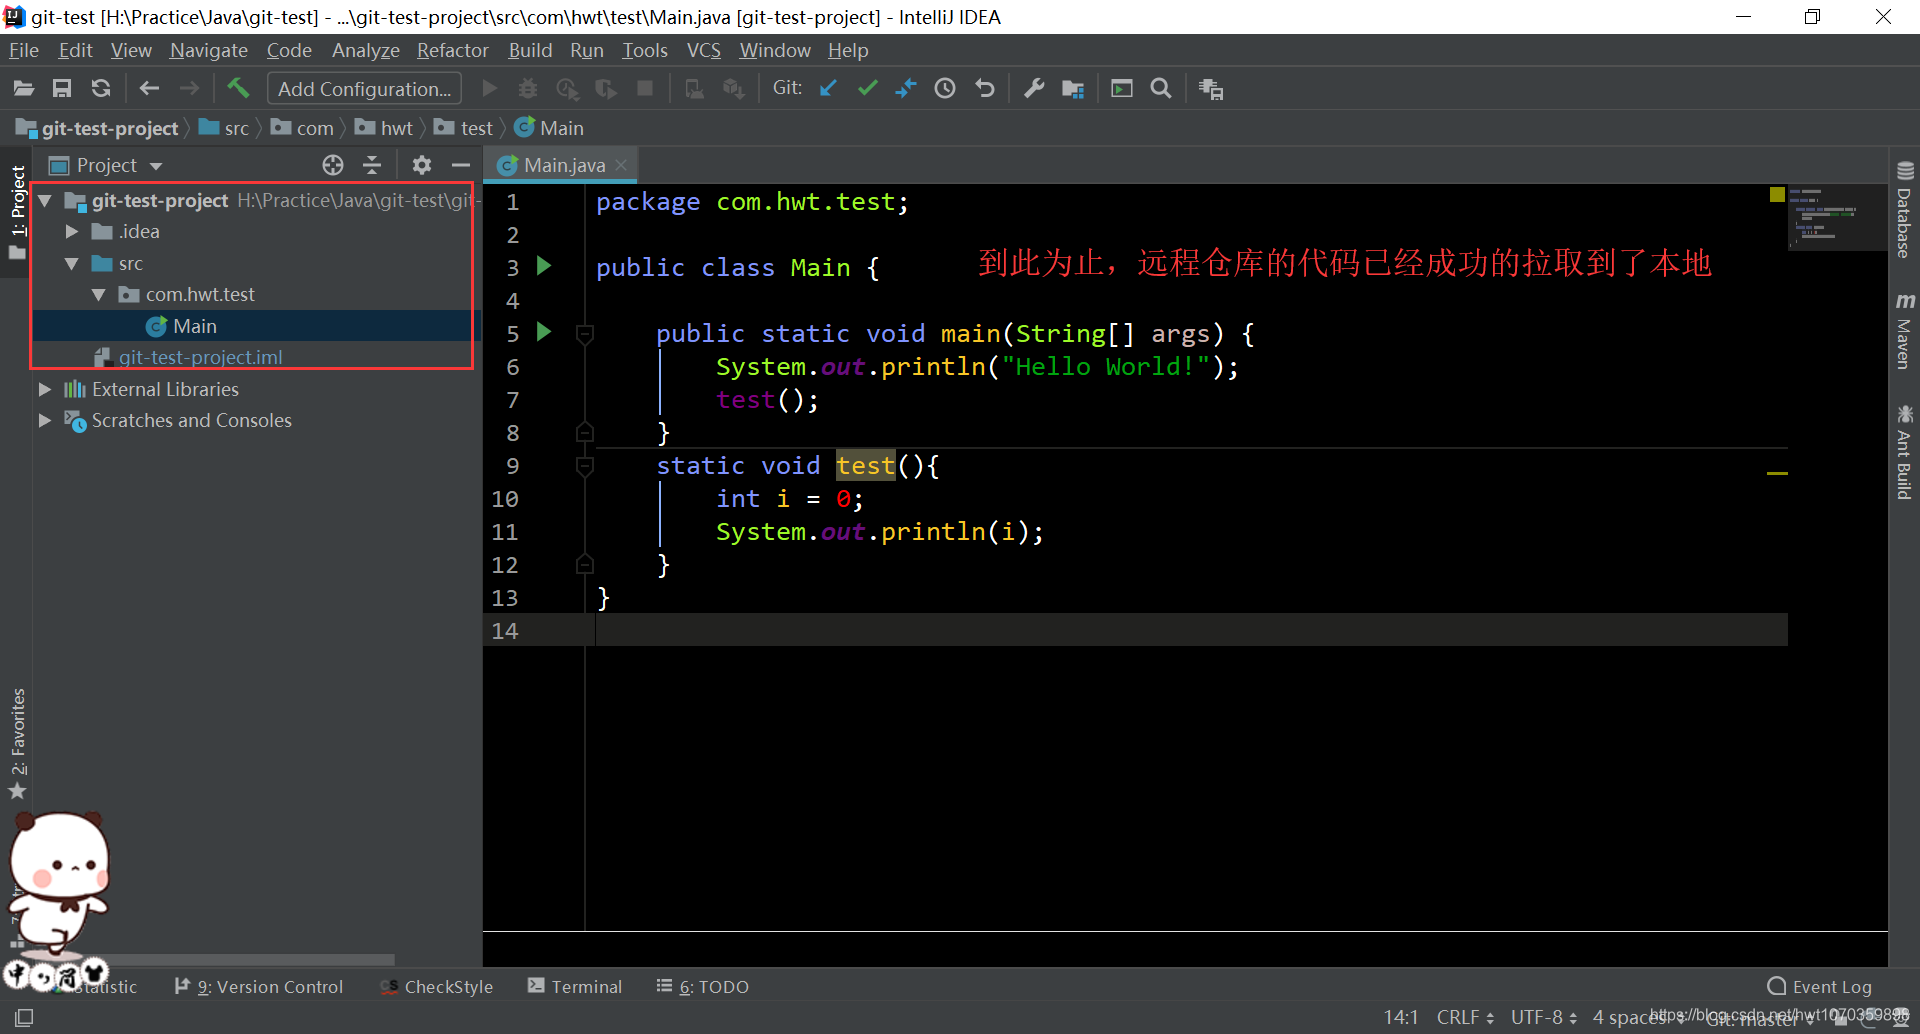
Task: Open the Database tool window
Action: (1904, 210)
